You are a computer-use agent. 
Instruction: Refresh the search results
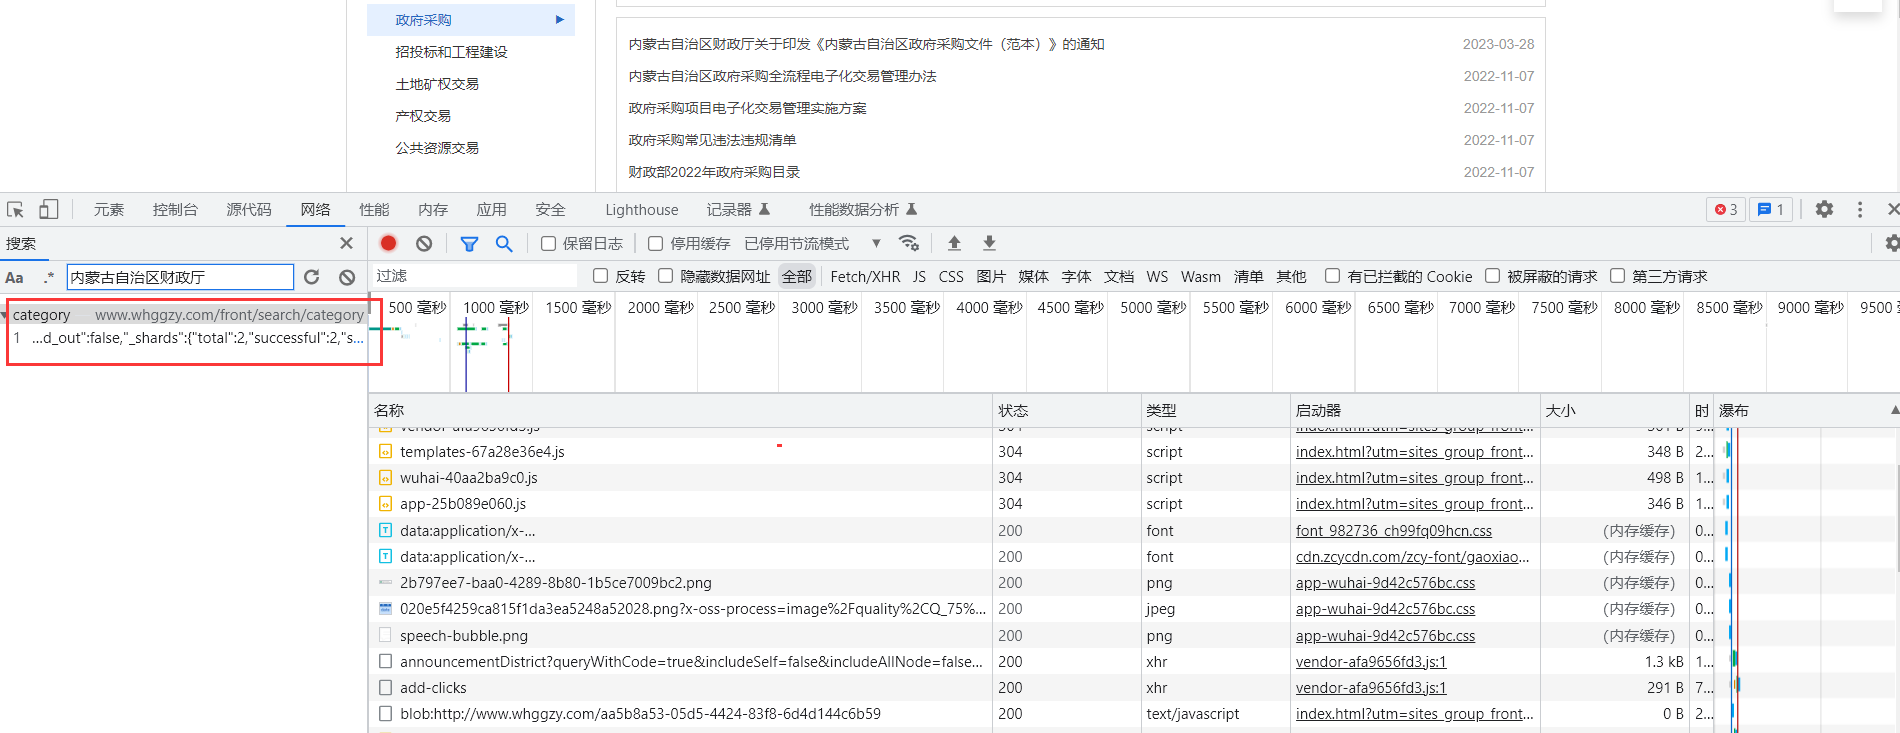click(x=312, y=277)
